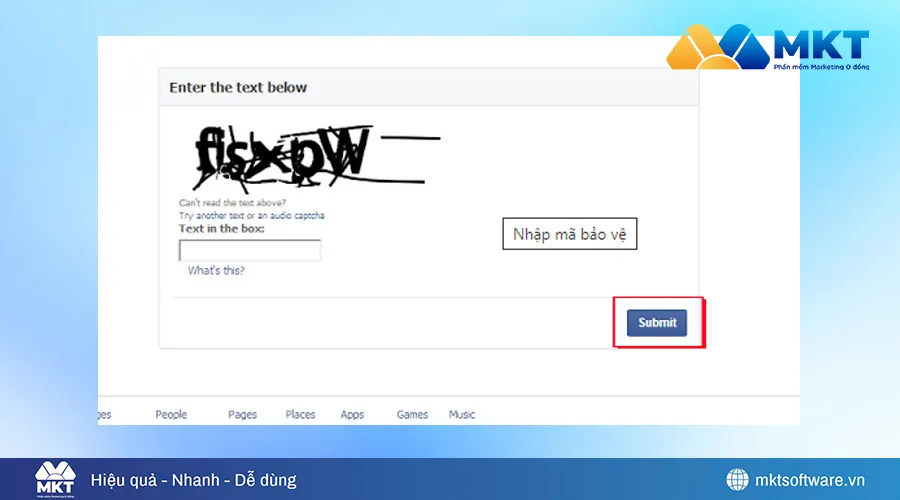Open the Pages footer tab
This screenshot has width=900, height=500.
[x=242, y=414]
